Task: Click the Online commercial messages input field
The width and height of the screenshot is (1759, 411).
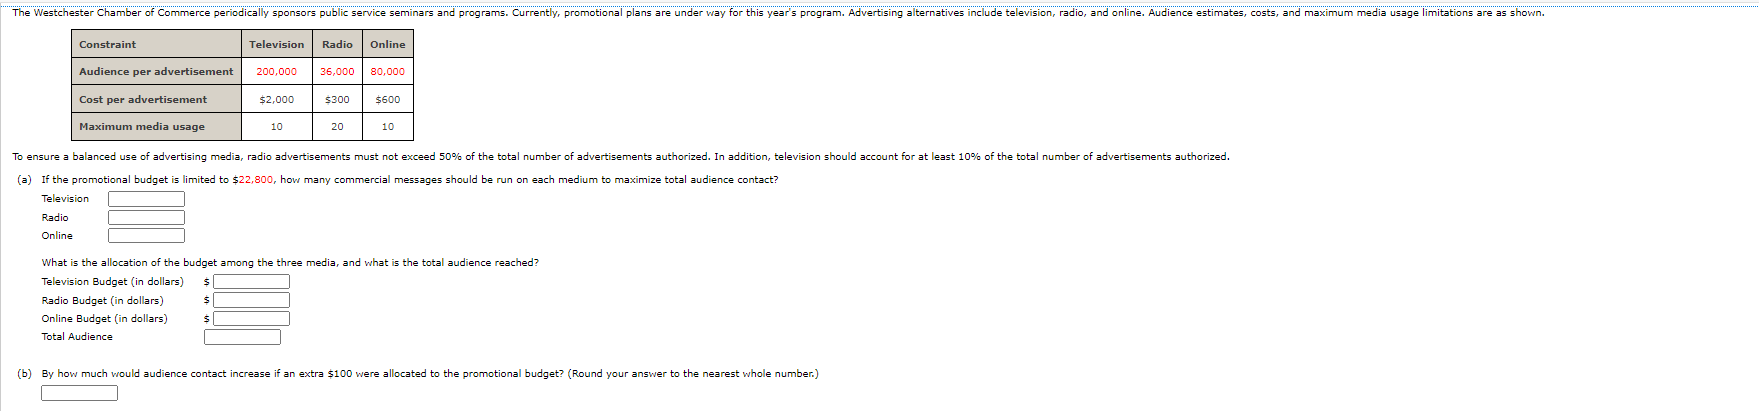Action: (146, 236)
